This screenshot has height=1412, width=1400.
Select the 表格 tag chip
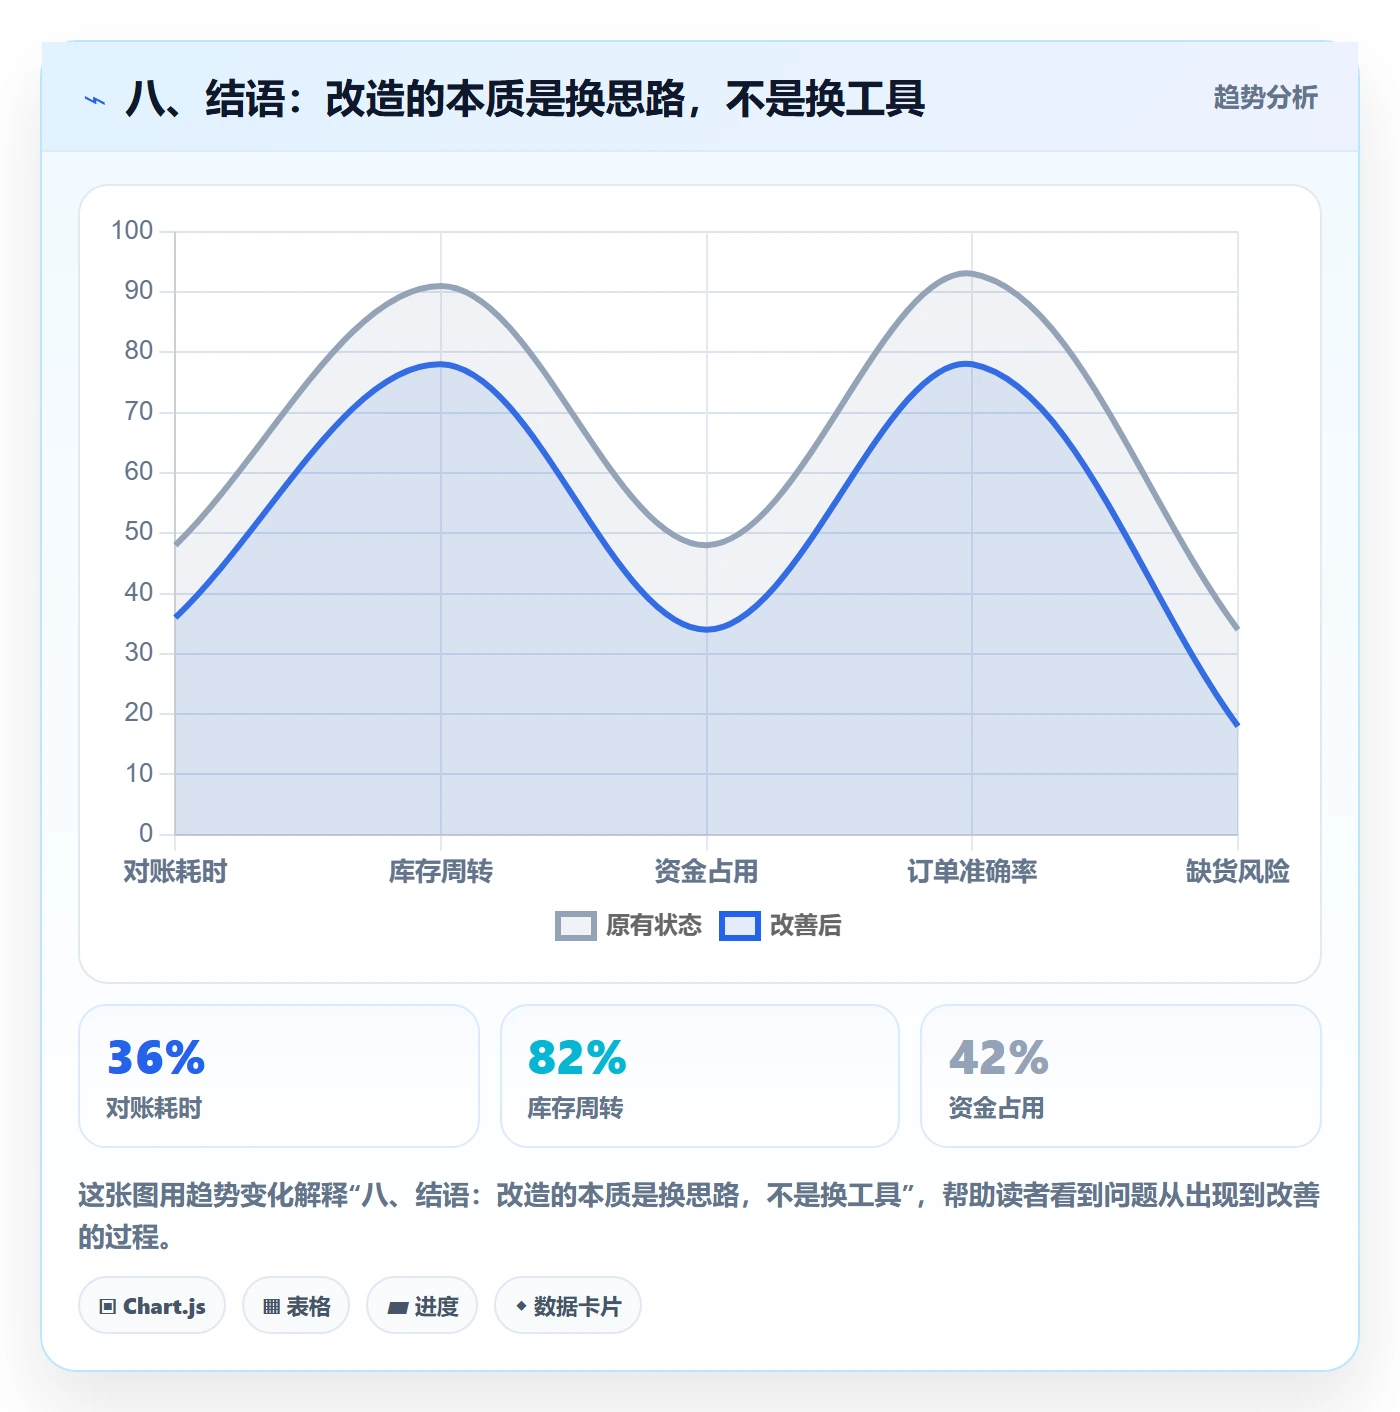pyautogui.click(x=296, y=1305)
